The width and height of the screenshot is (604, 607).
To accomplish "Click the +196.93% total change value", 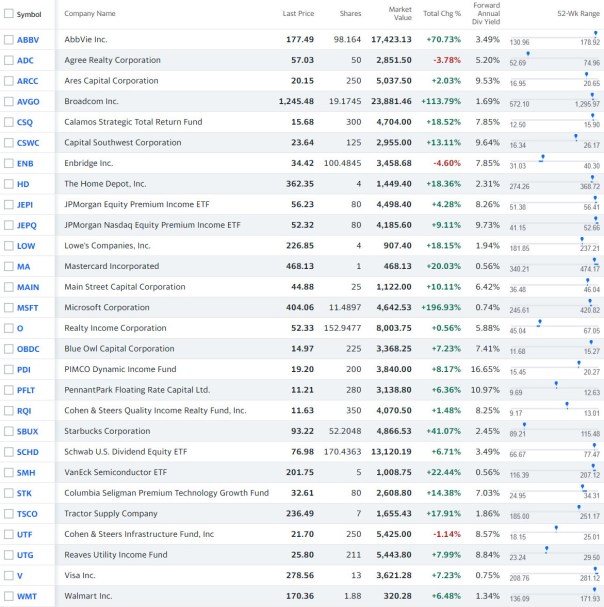I will 441,307.
